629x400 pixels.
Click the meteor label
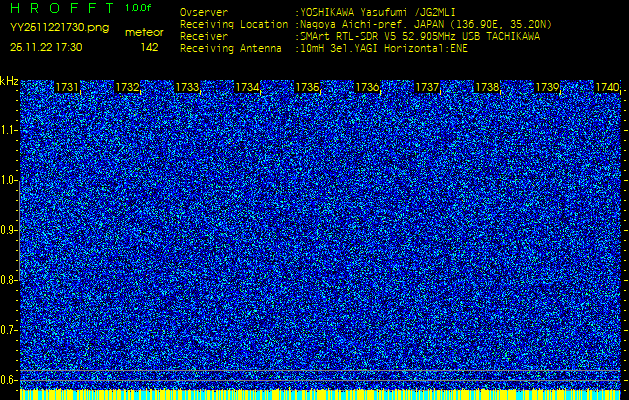(144, 33)
